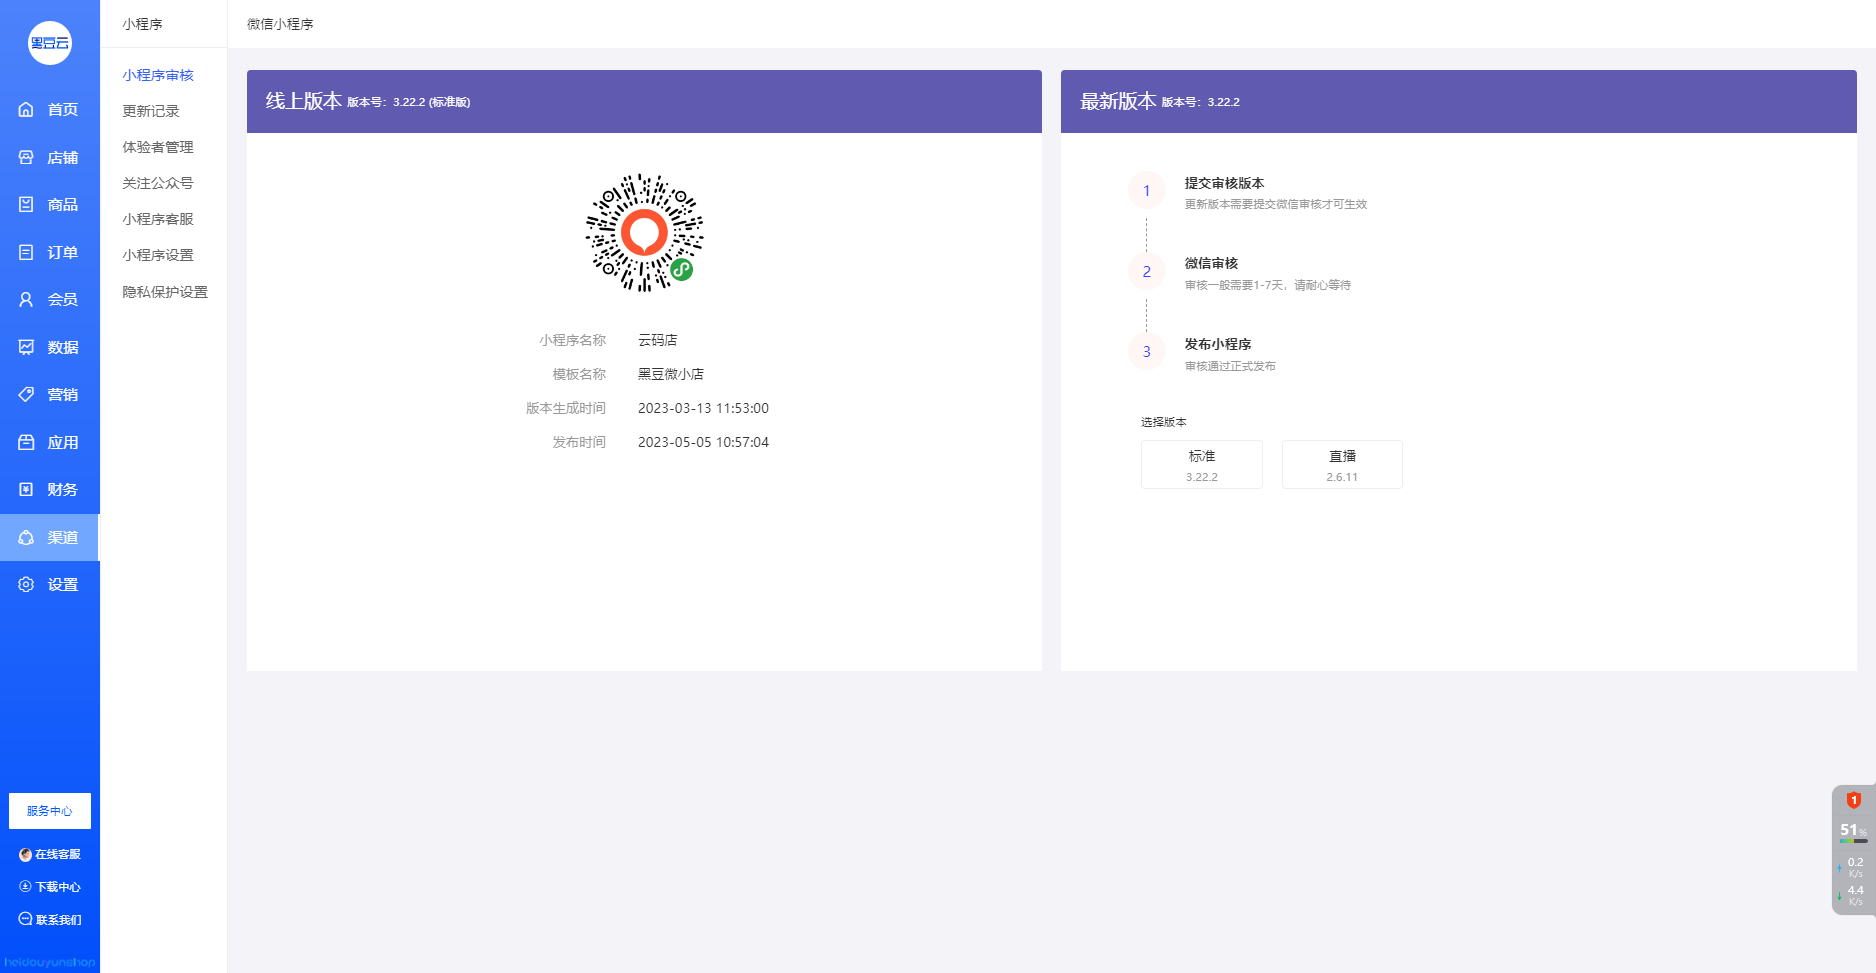This screenshot has width=1876, height=973.
Task: Open 小程序客服 submenu item
Action: (158, 219)
